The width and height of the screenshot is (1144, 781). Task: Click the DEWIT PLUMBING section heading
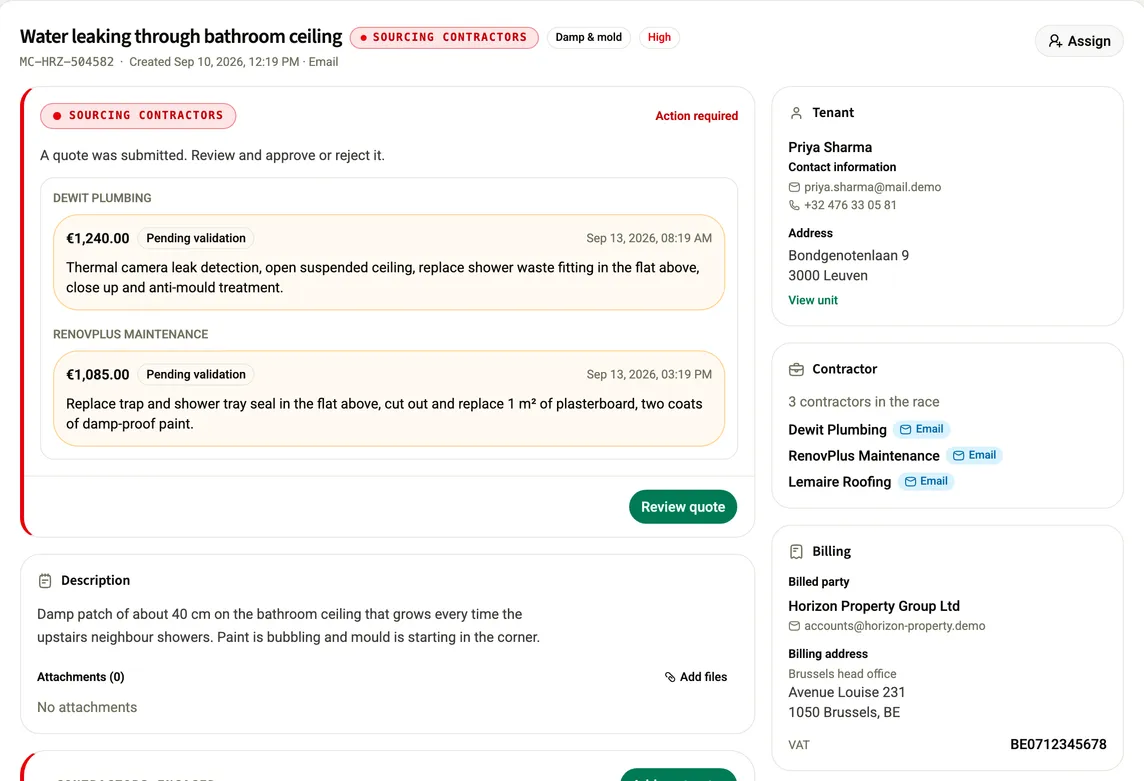[102, 198]
